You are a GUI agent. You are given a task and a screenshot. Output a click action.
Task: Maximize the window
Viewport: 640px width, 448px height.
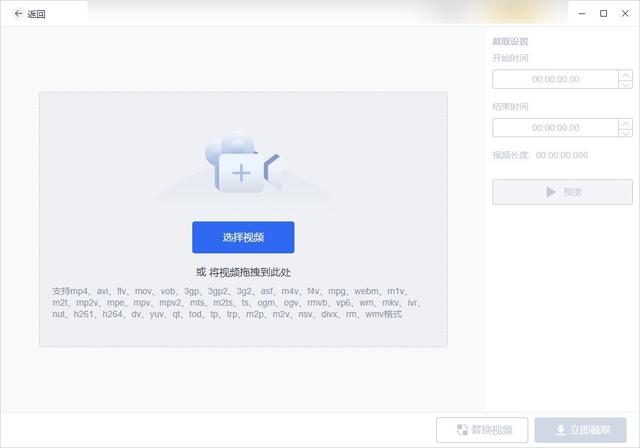(603, 13)
